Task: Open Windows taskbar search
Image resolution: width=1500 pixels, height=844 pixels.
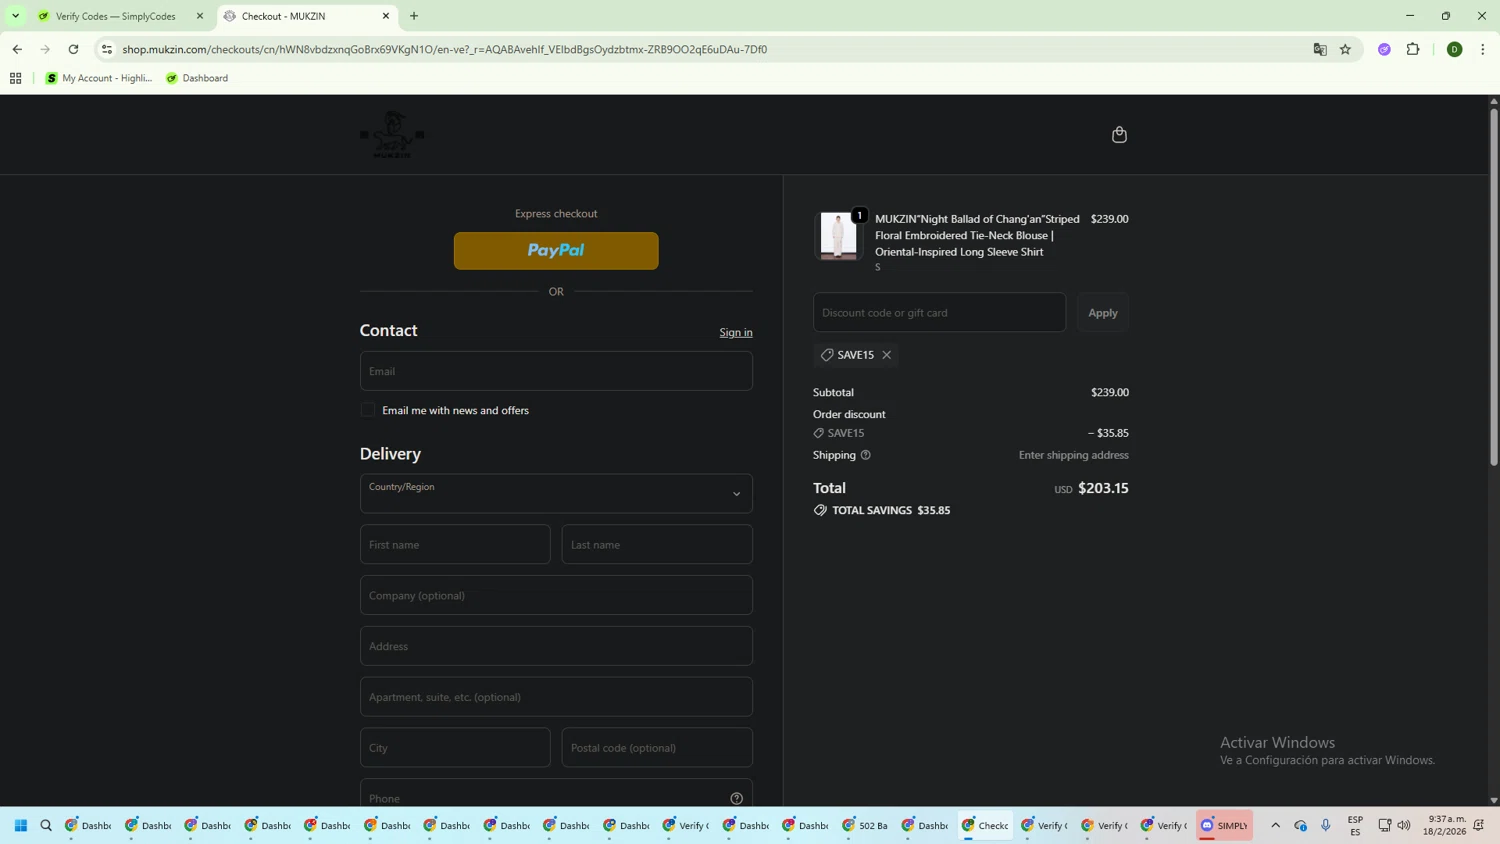Action: (46, 826)
